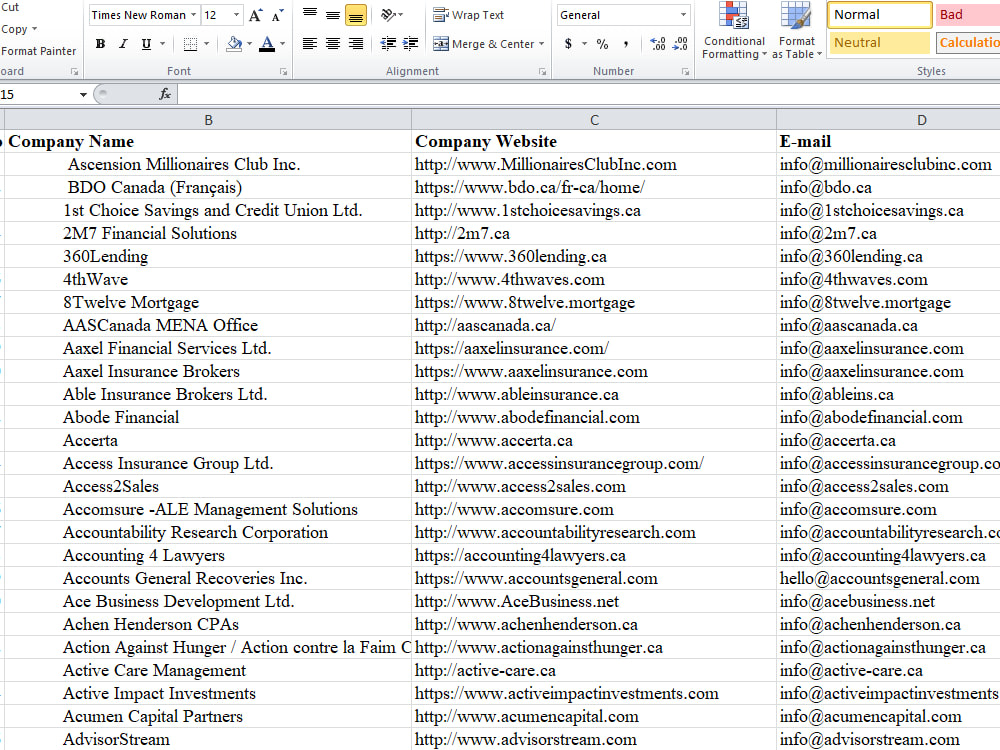Decrease cell indent
This screenshot has width=1000, height=750.
point(388,43)
